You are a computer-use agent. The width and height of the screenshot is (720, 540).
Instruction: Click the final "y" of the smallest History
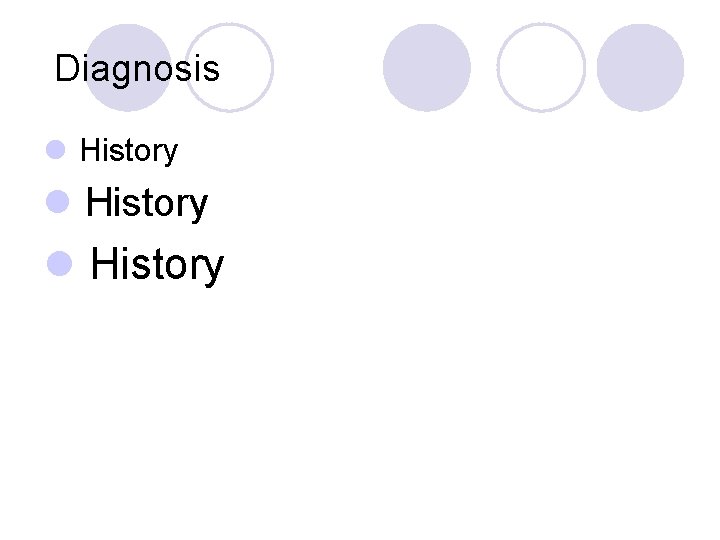tap(170, 154)
